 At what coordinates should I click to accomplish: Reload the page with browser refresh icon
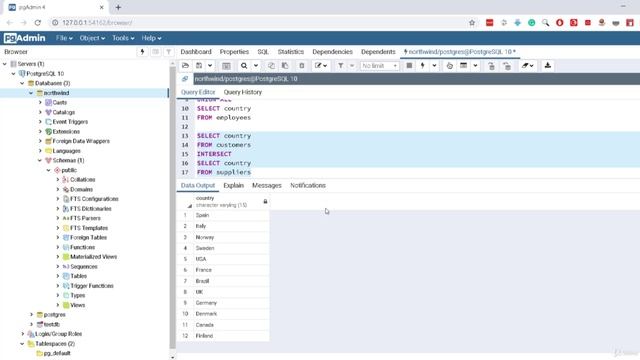38,22
